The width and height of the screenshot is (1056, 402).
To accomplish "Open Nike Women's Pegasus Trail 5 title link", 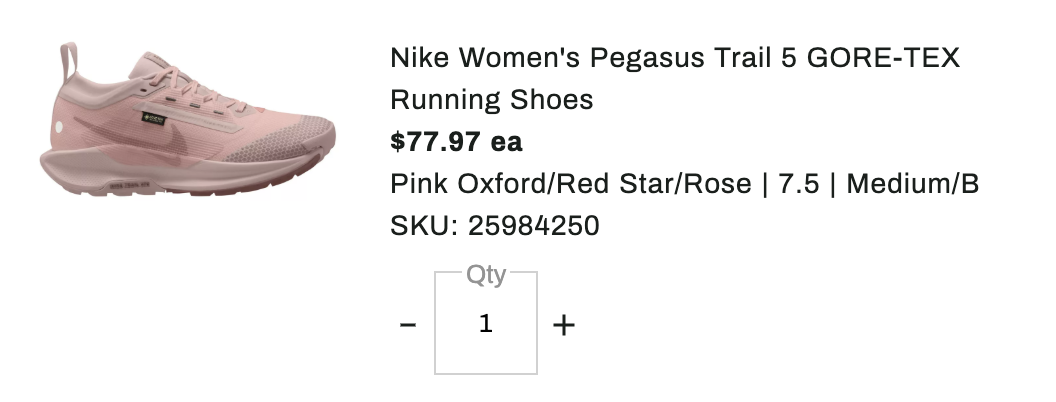I will pyautogui.click(x=674, y=58).
